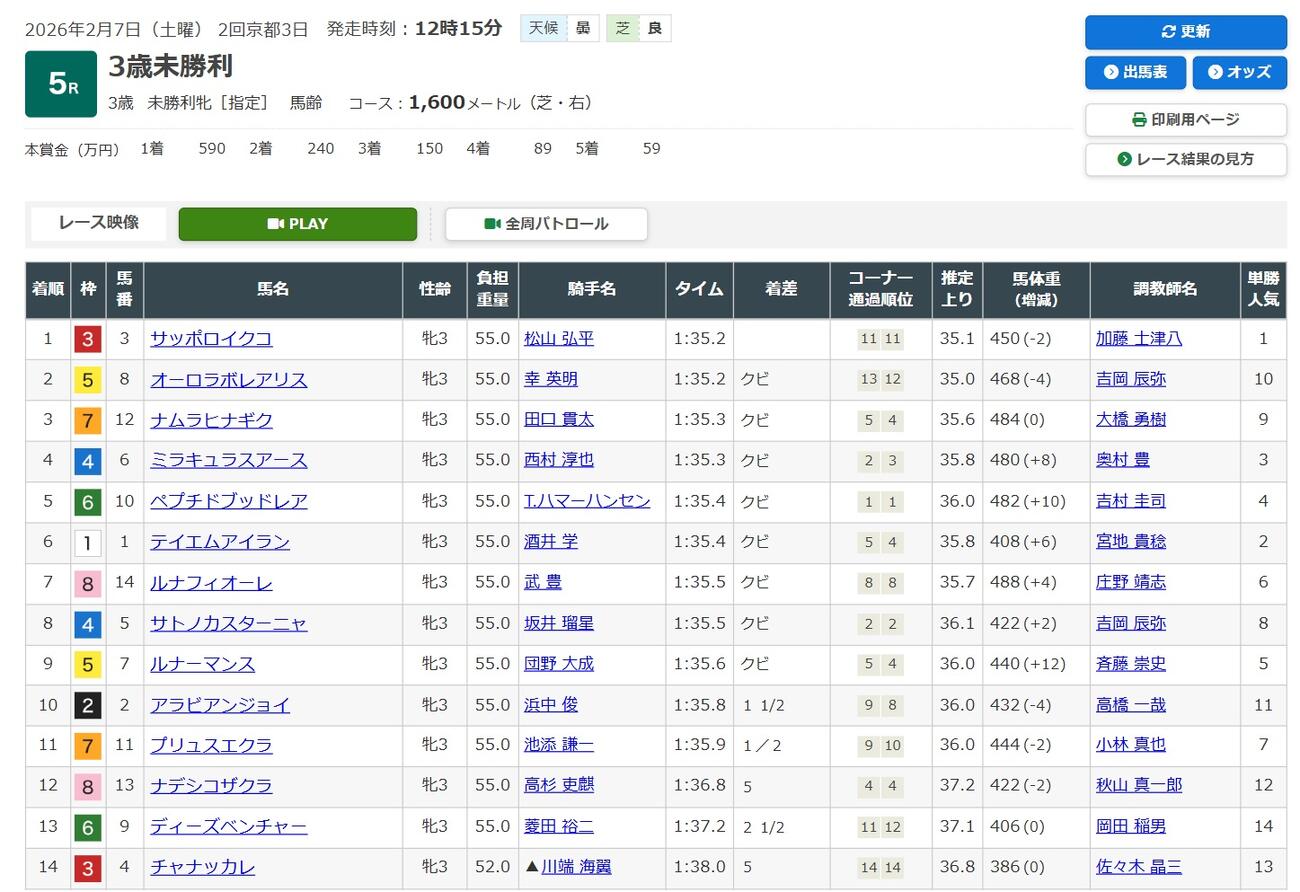Open jockey 坂井 瑠星 profile
The height and width of the screenshot is (892, 1300).
tap(559, 623)
